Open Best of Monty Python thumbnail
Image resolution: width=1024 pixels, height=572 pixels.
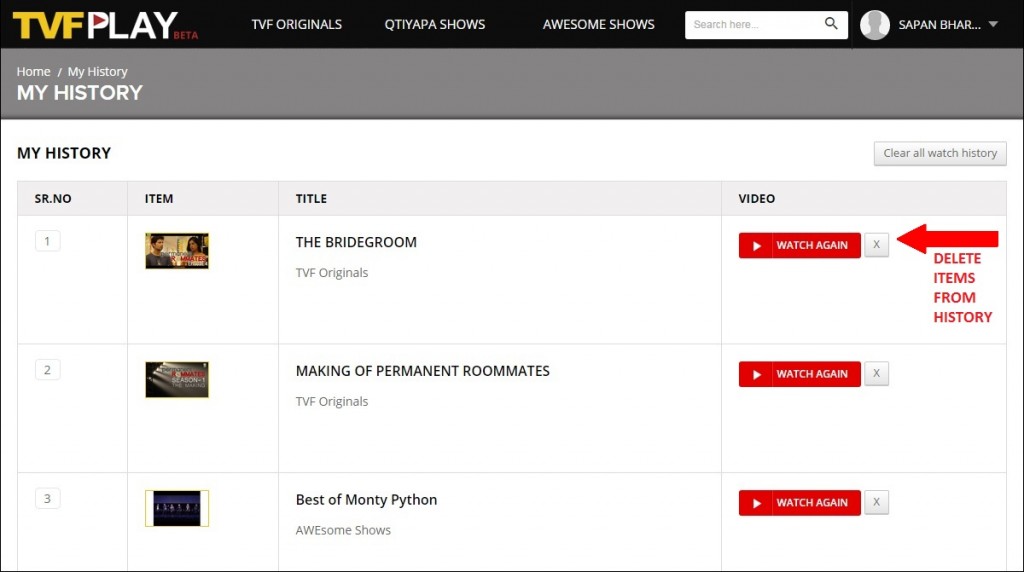(177, 508)
